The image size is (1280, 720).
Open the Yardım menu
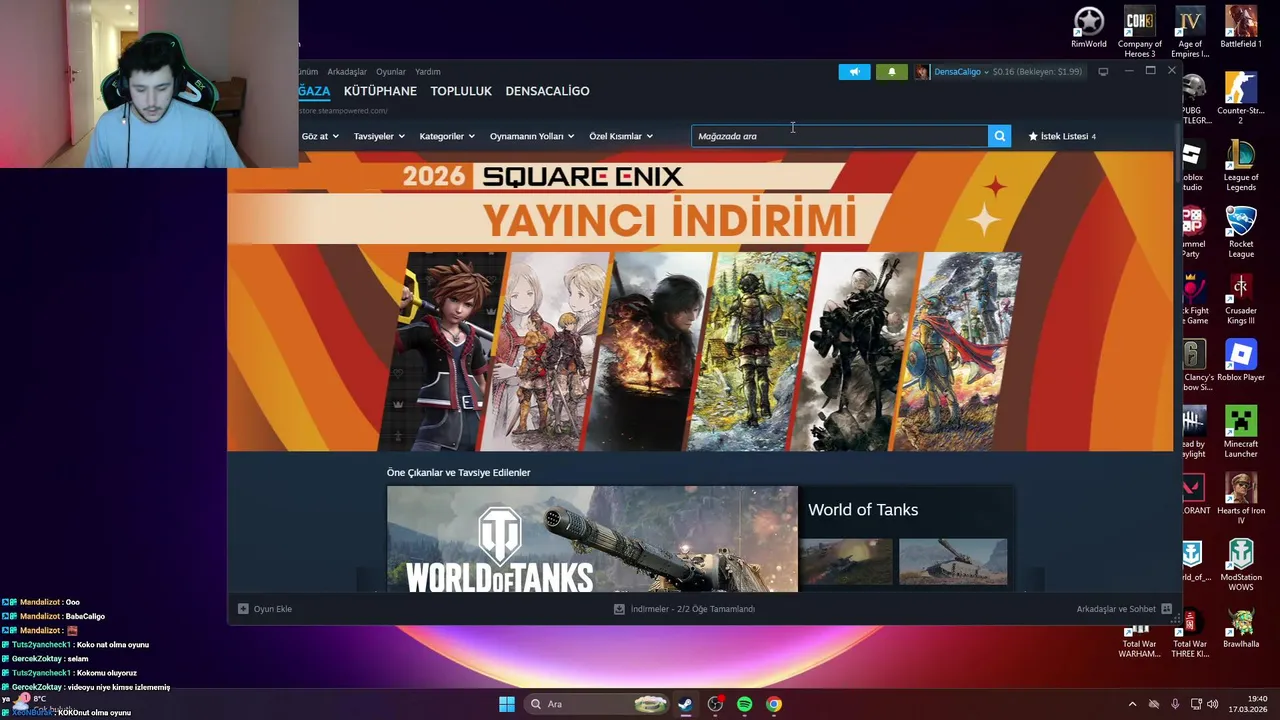(x=428, y=72)
